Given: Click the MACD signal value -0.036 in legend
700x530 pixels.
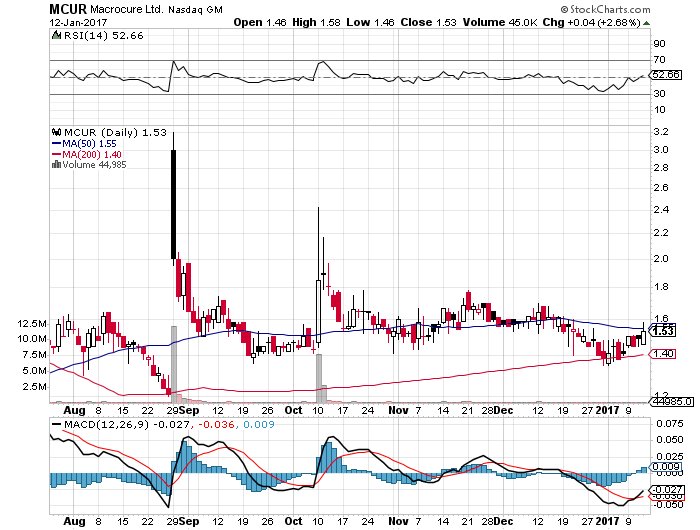Looking at the screenshot, I should 216,424.
